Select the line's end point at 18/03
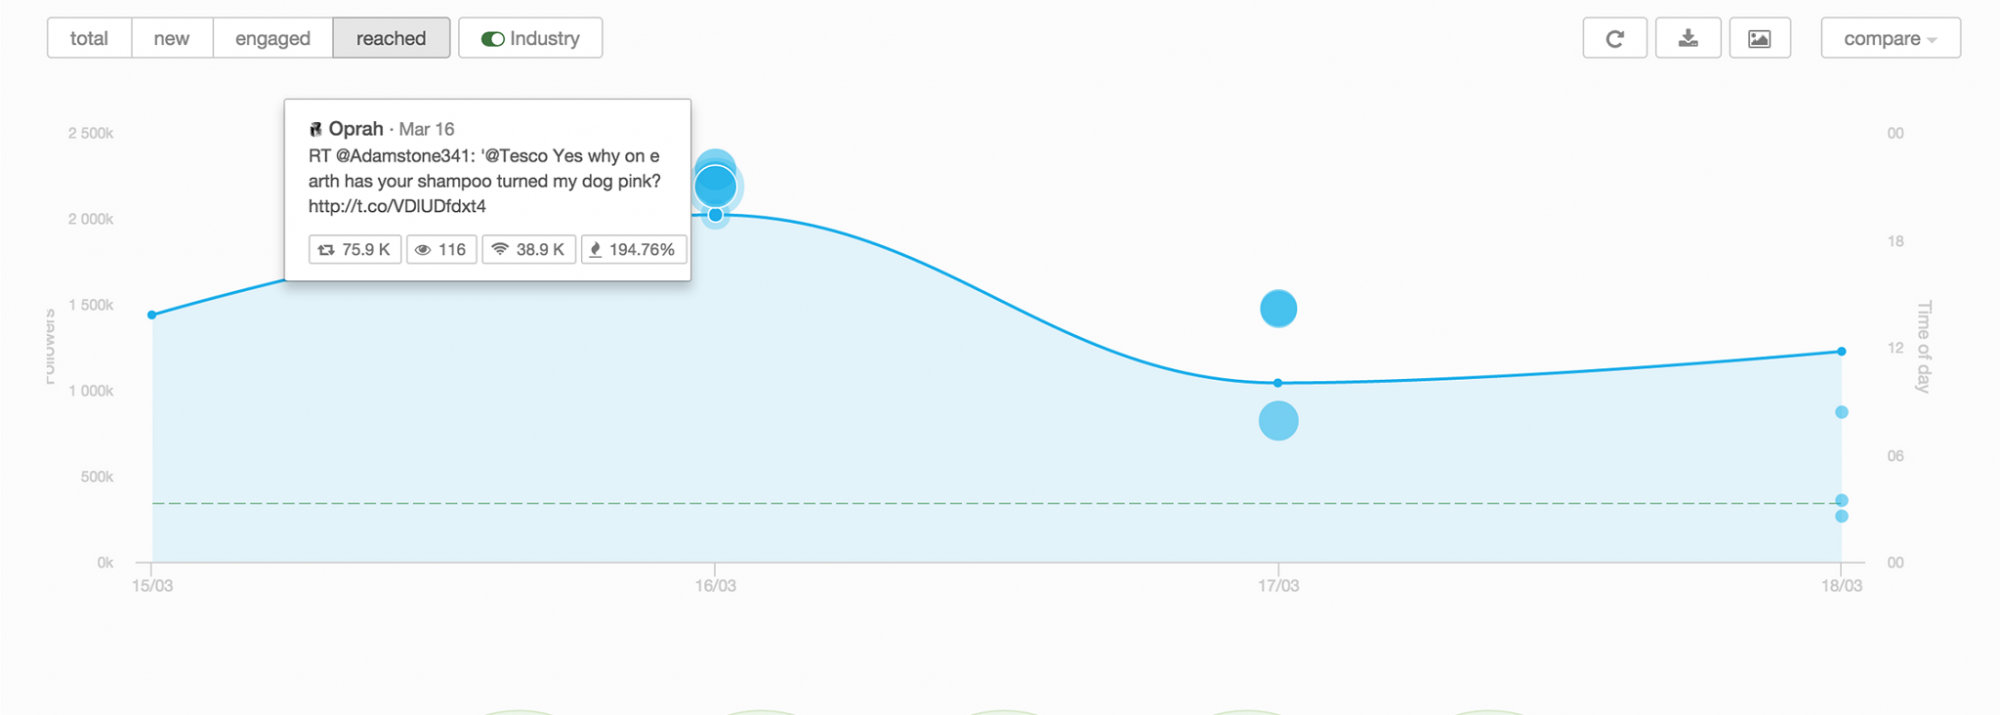The image size is (2000, 715). pos(1841,352)
